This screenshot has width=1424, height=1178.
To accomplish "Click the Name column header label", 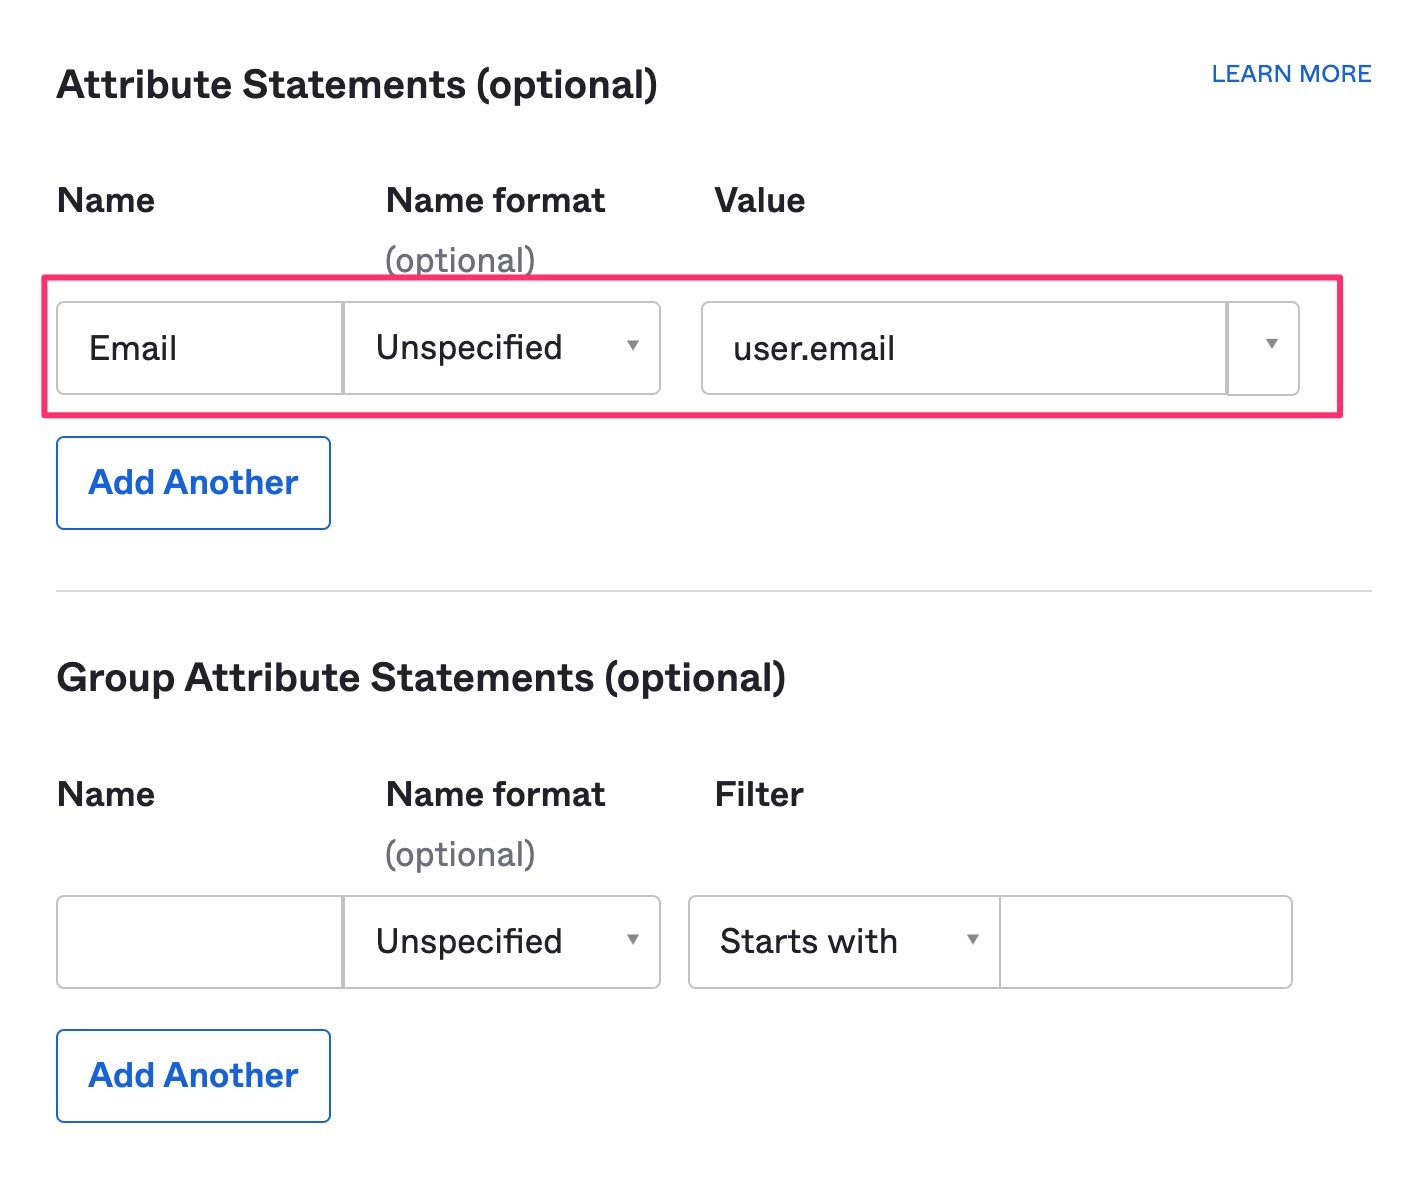I will (106, 200).
